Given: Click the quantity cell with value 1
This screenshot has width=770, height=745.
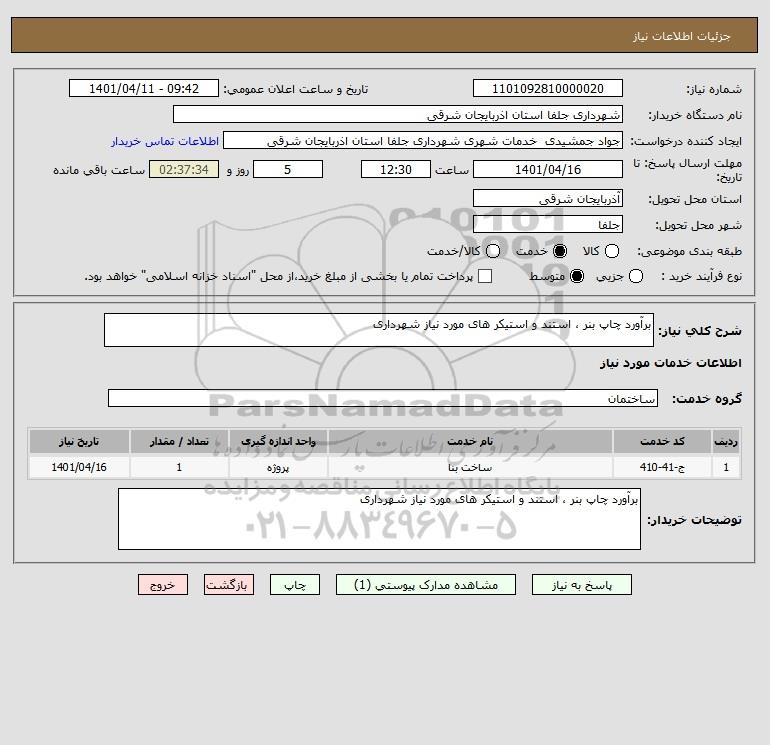Looking at the screenshot, I should coord(179,467).
